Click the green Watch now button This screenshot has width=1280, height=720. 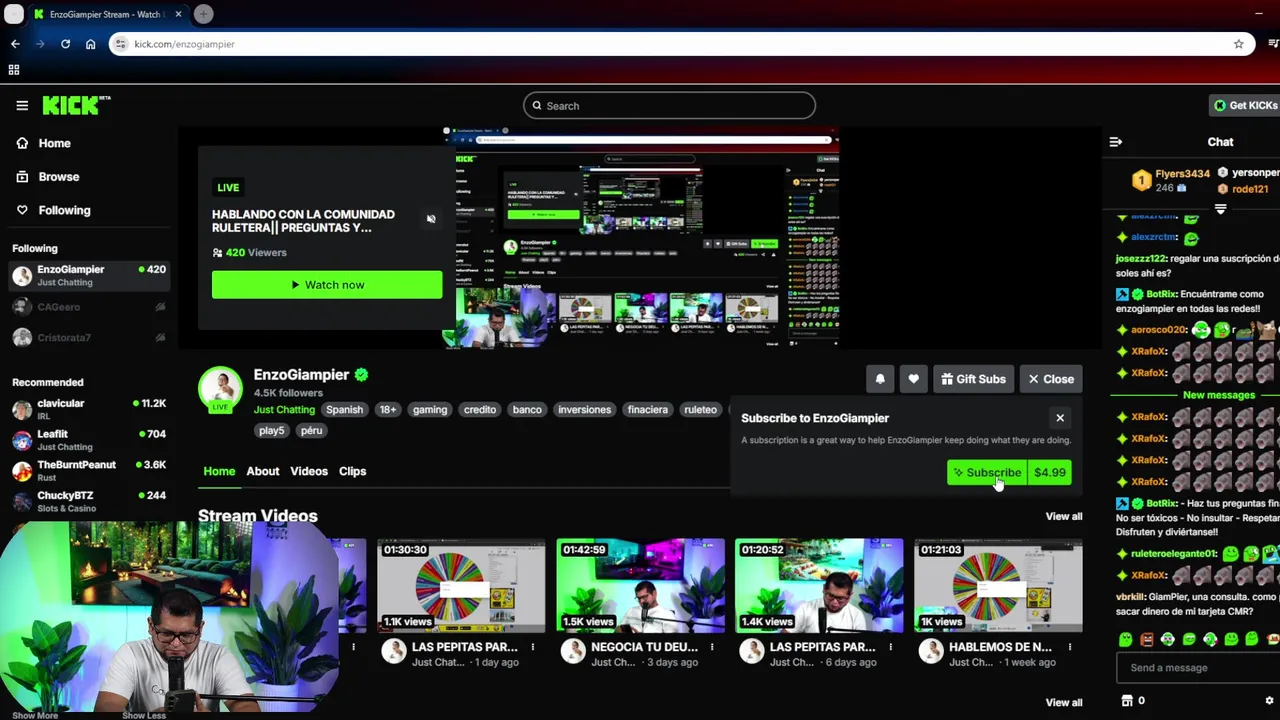pyautogui.click(x=327, y=285)
